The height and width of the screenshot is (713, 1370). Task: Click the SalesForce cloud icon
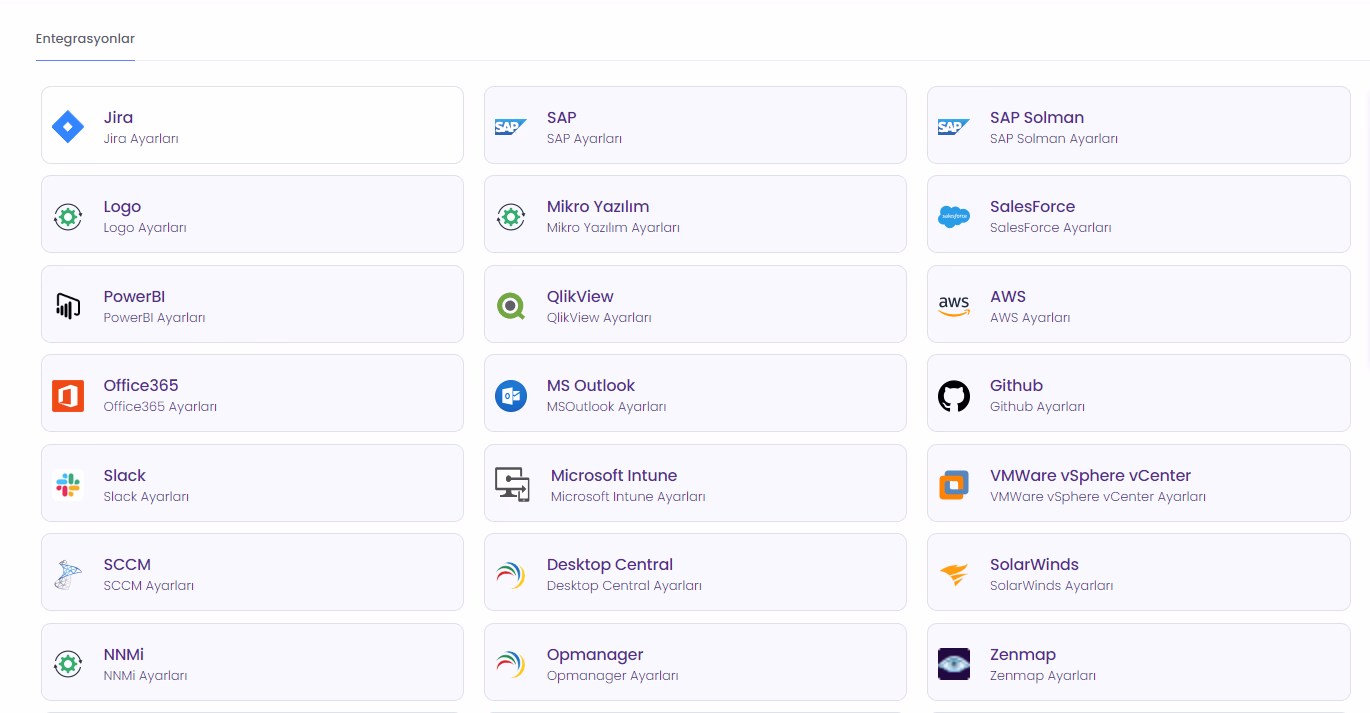click(954, 216)
